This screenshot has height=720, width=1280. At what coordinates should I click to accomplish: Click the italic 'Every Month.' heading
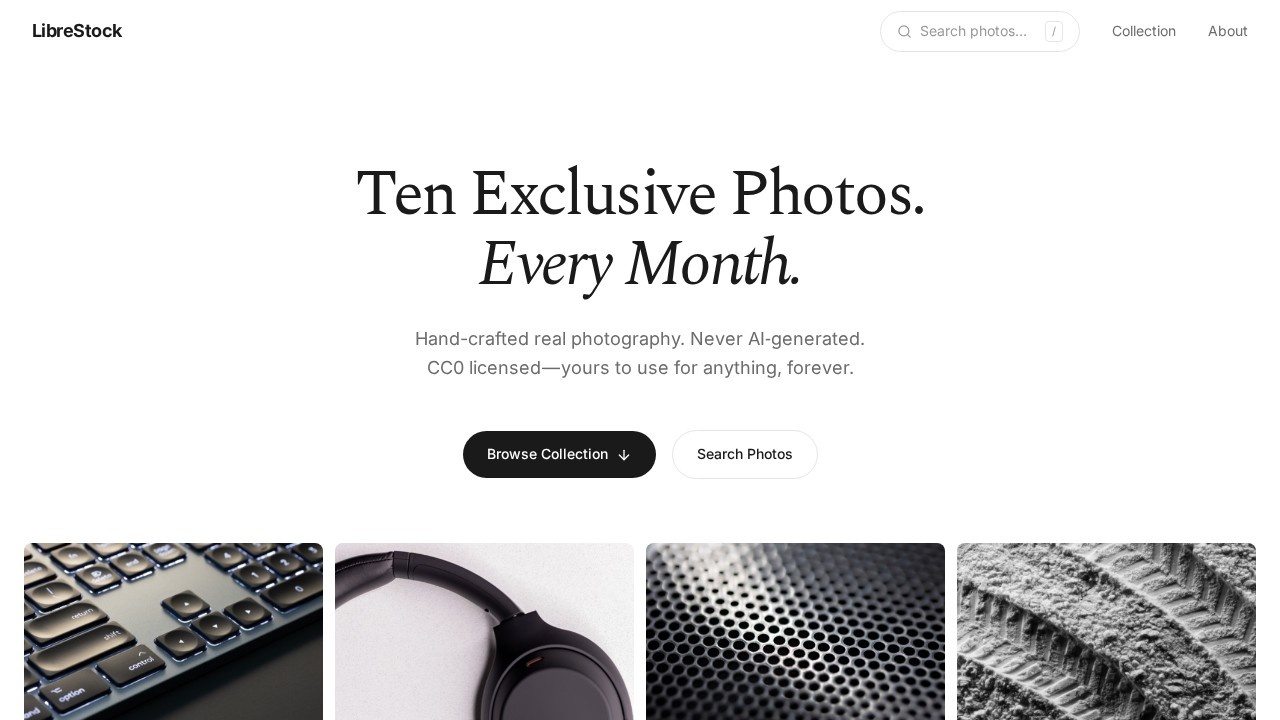pyautogui.click(x=640, y=264)
